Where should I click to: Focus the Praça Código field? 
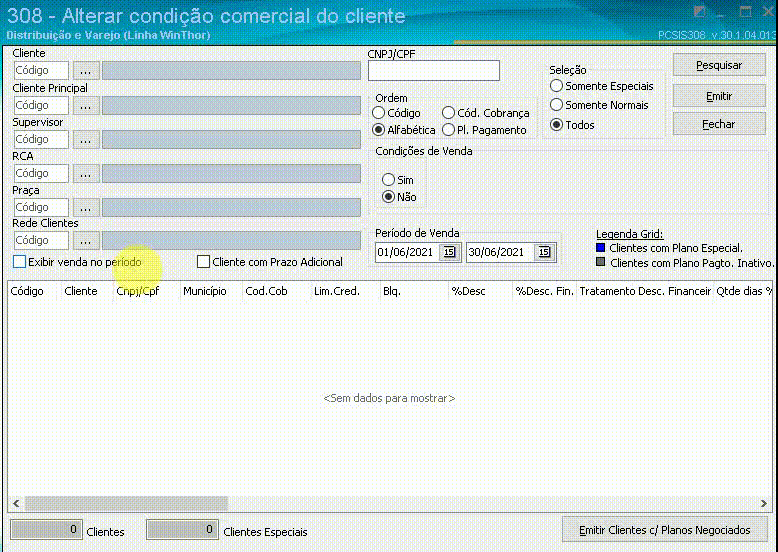tap(41, 207)
